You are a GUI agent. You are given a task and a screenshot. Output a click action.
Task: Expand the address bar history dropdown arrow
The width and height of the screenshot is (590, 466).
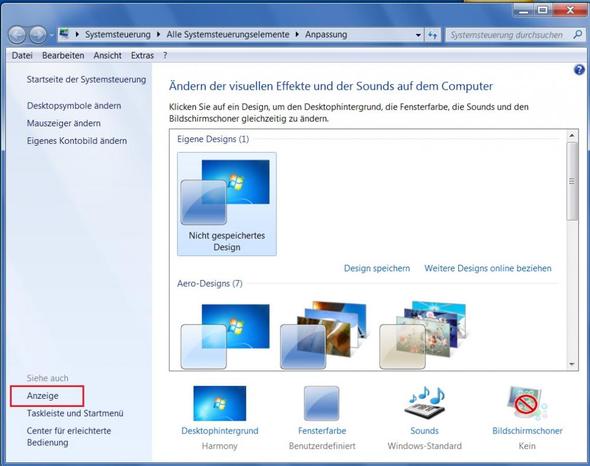tap(418, 35)
